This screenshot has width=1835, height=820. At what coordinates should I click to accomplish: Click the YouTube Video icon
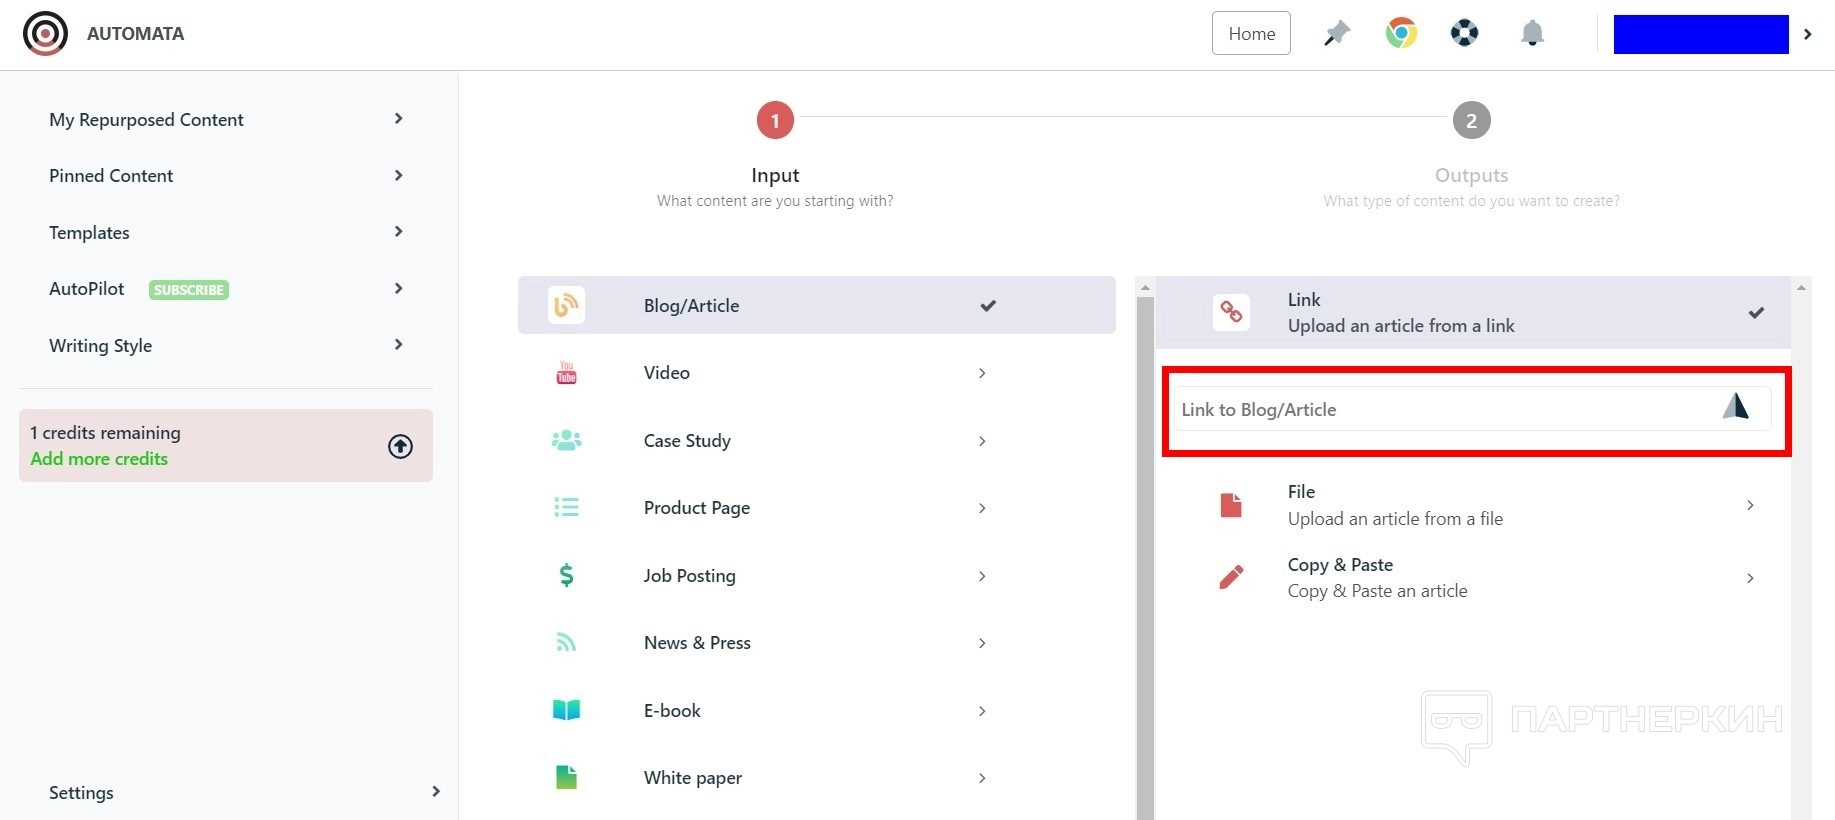click(566, 373)
